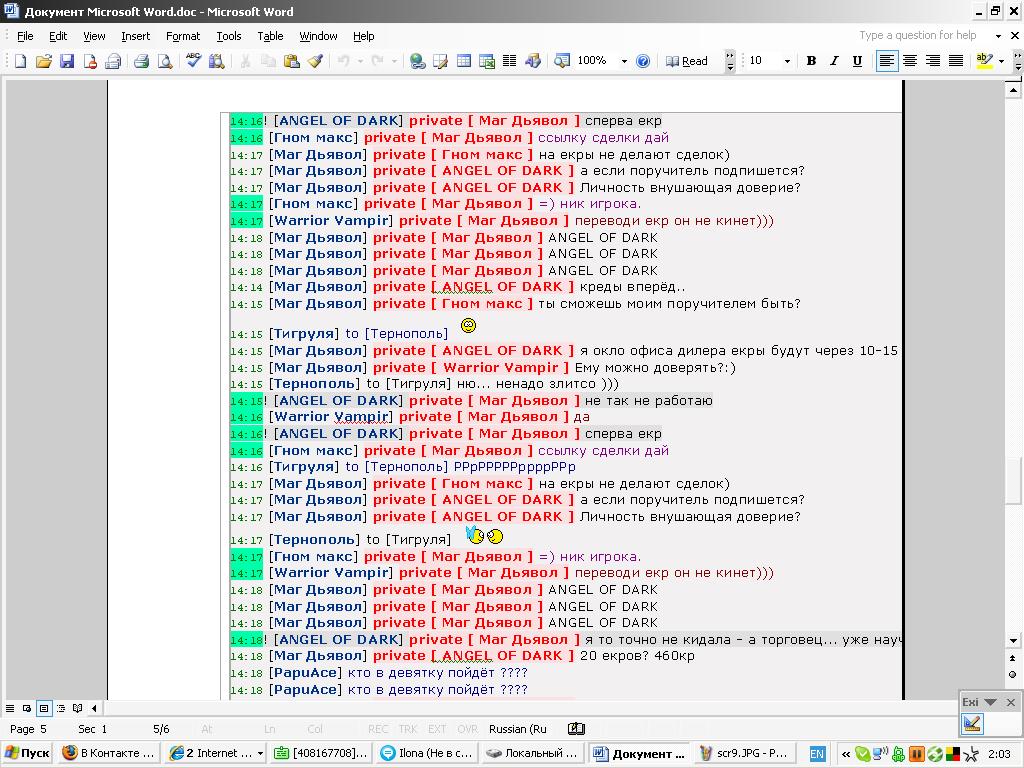This screenshot has height=768, width=1024.
Task: Open the font size 10 dropdown
Action: [787, 61]
